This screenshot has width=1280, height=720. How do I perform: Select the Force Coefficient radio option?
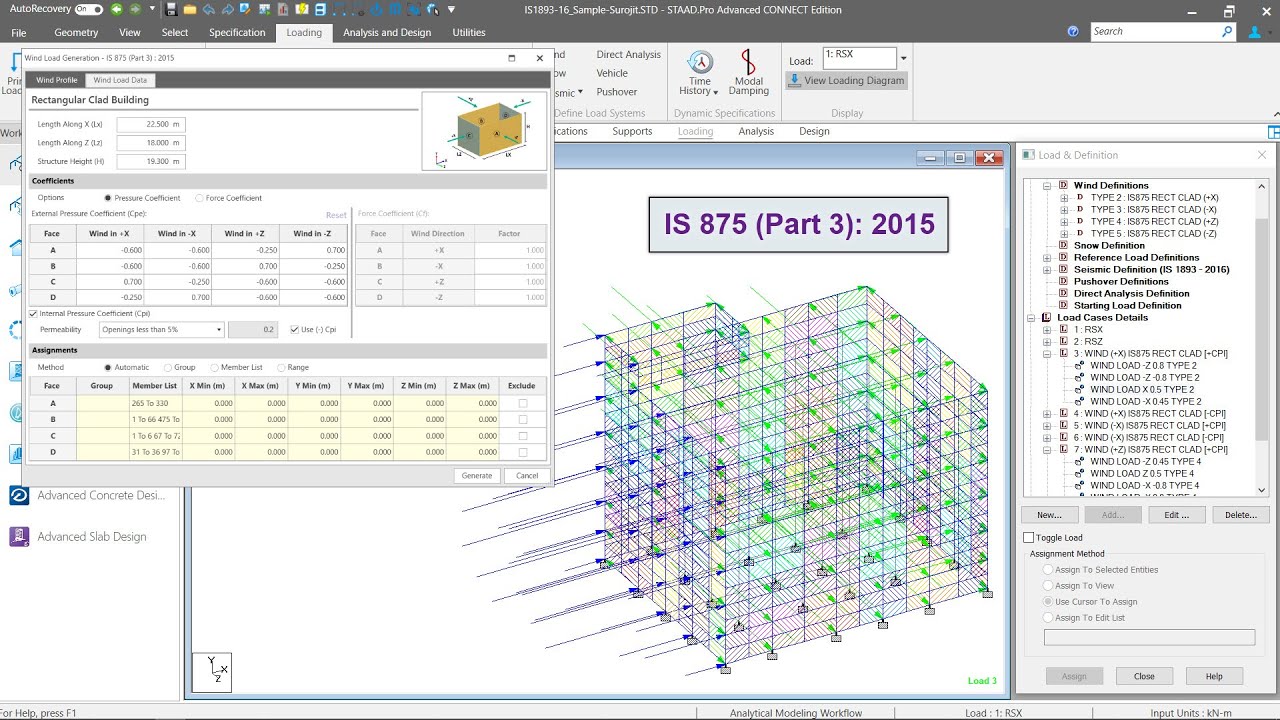199,198
